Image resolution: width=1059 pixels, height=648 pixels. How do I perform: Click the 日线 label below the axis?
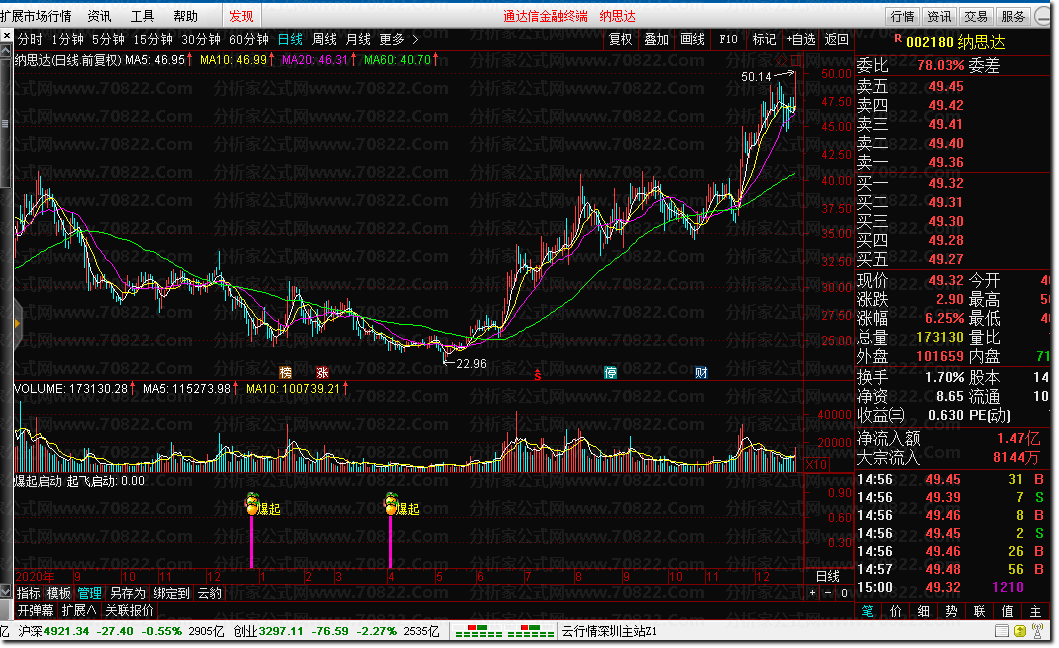pyautogui.click(x=827, y=576)
